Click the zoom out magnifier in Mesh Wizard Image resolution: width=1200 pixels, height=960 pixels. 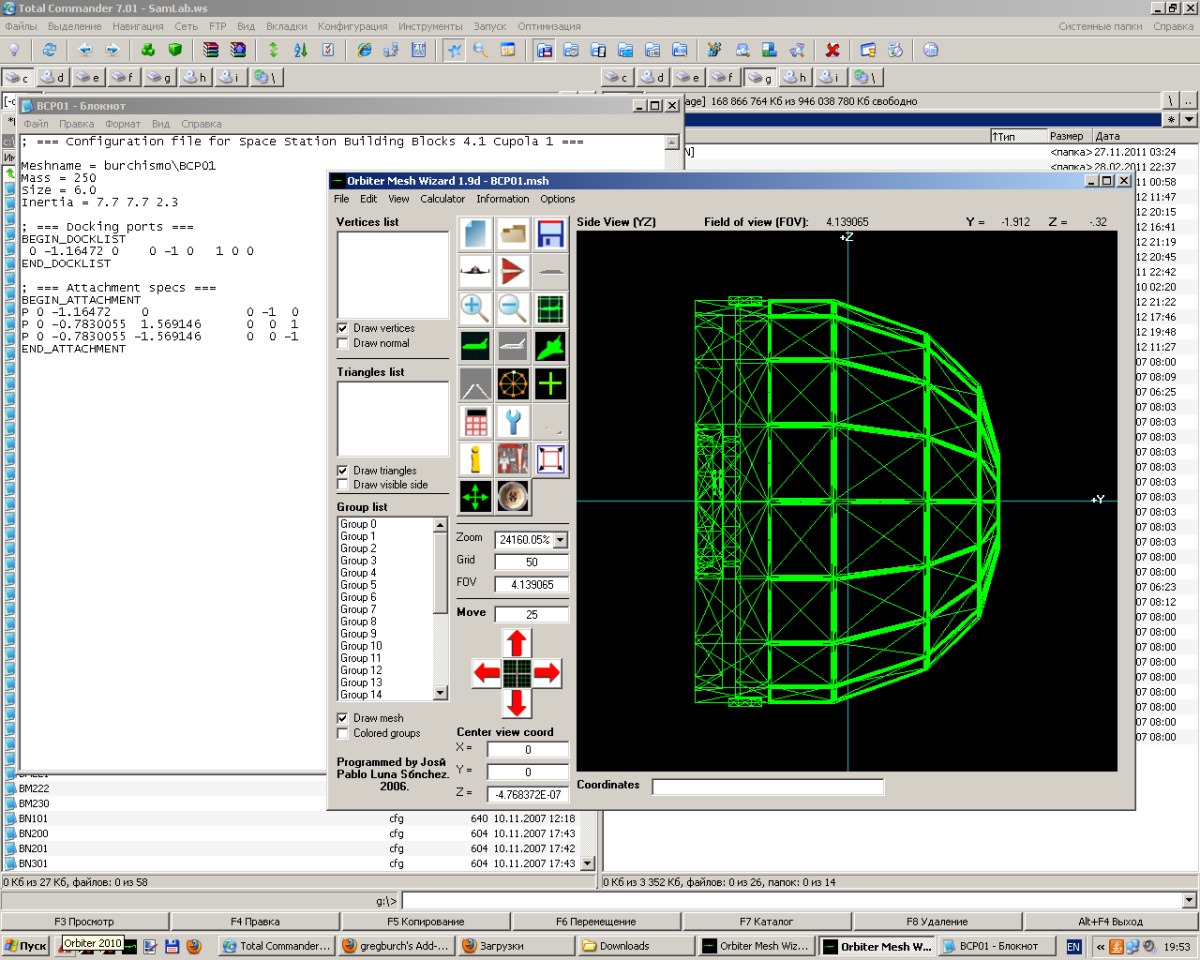click(513, 308)
